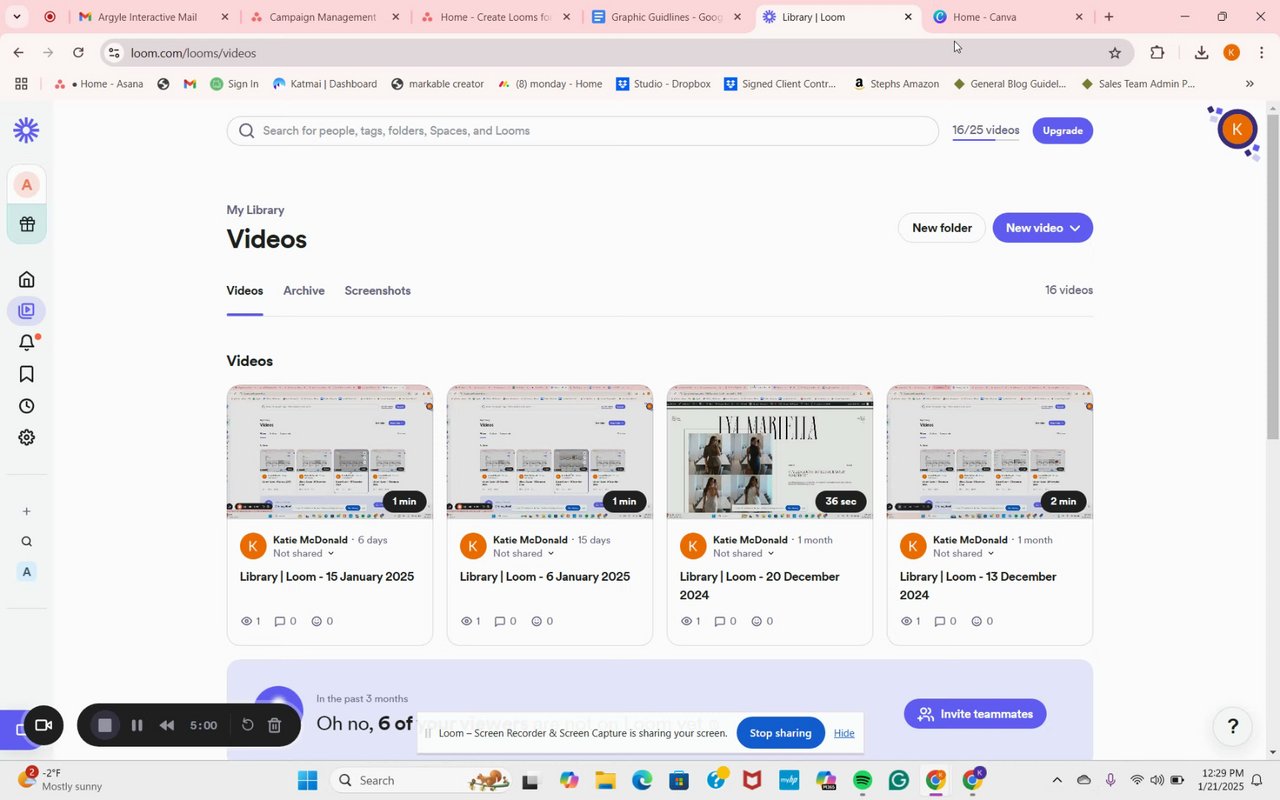Switch to the Campaign Management tab
The image size is (1280, 800).
[x=324, y=17]
